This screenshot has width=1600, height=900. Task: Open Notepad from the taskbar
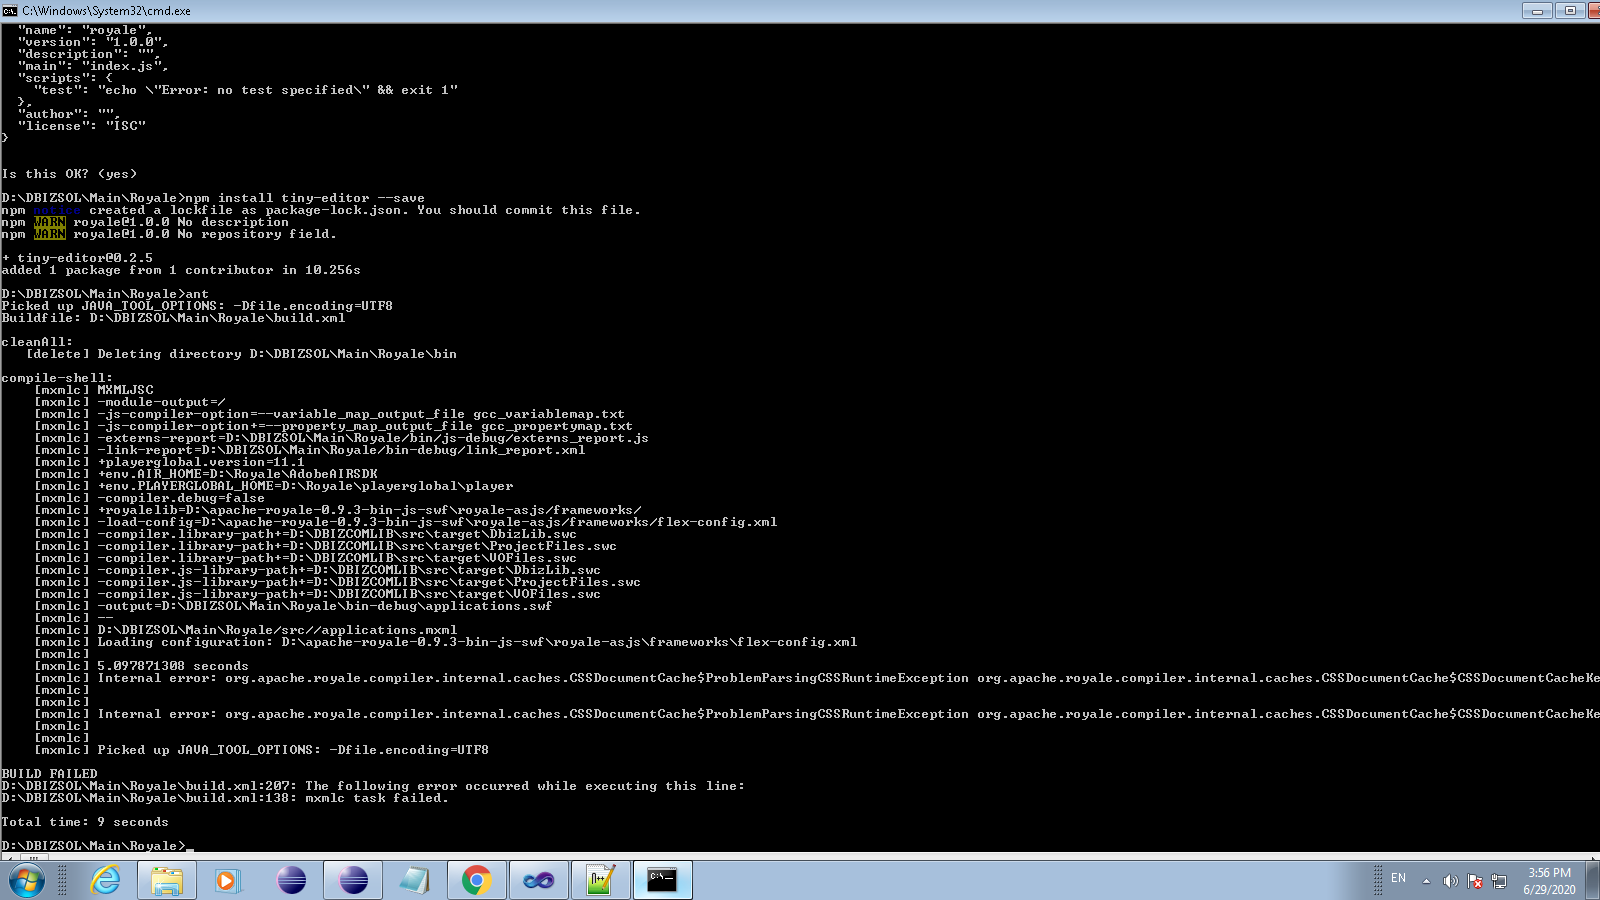(x=415, y=880)
